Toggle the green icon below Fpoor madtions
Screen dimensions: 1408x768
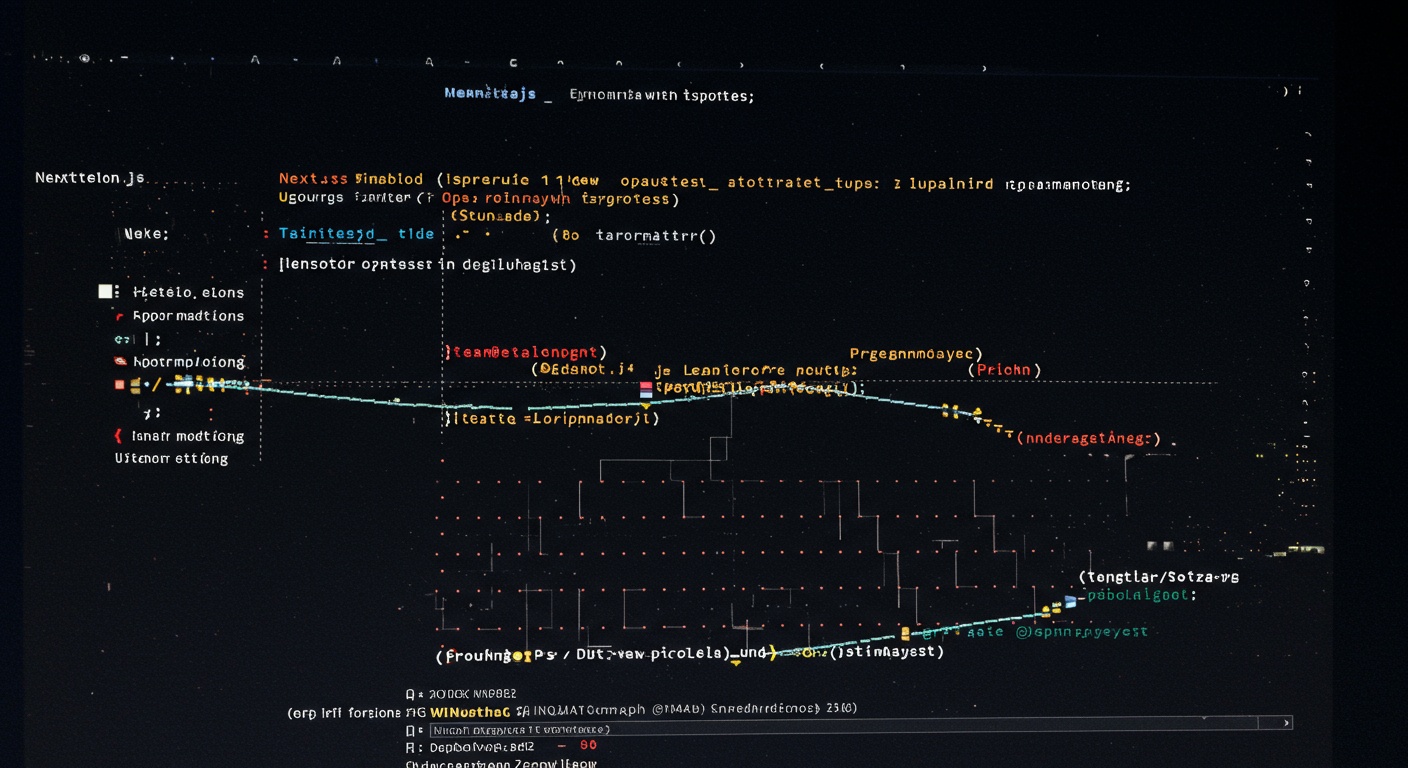tap(120, 340)
